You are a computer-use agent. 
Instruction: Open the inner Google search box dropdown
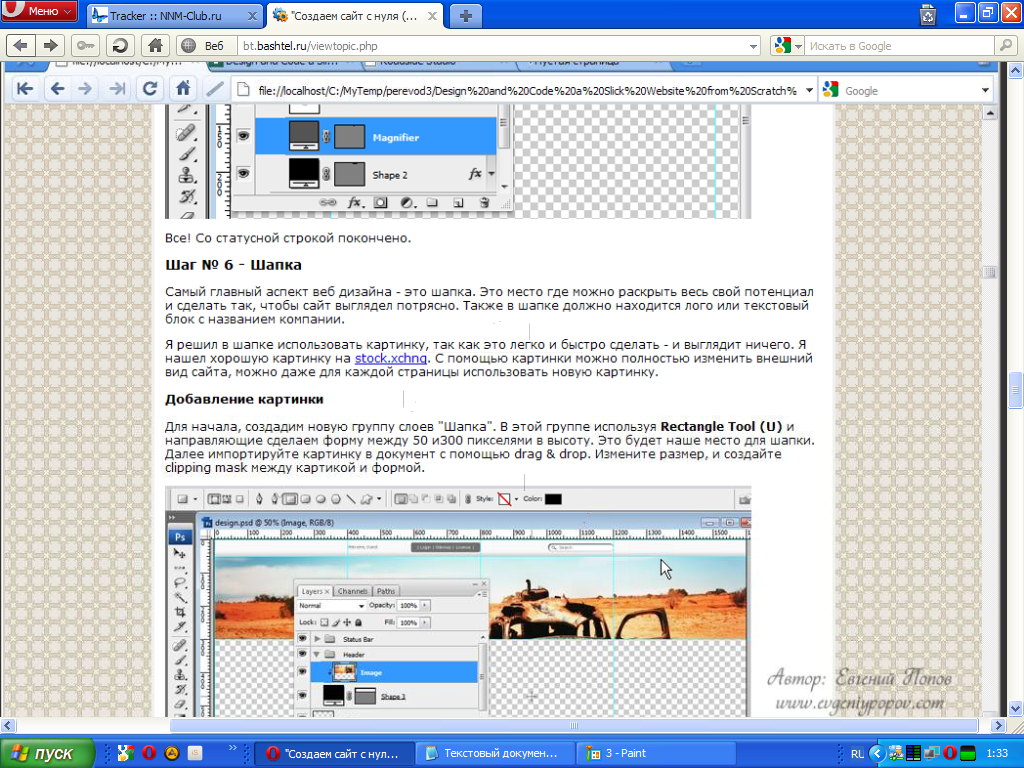[x=985, y=90]
